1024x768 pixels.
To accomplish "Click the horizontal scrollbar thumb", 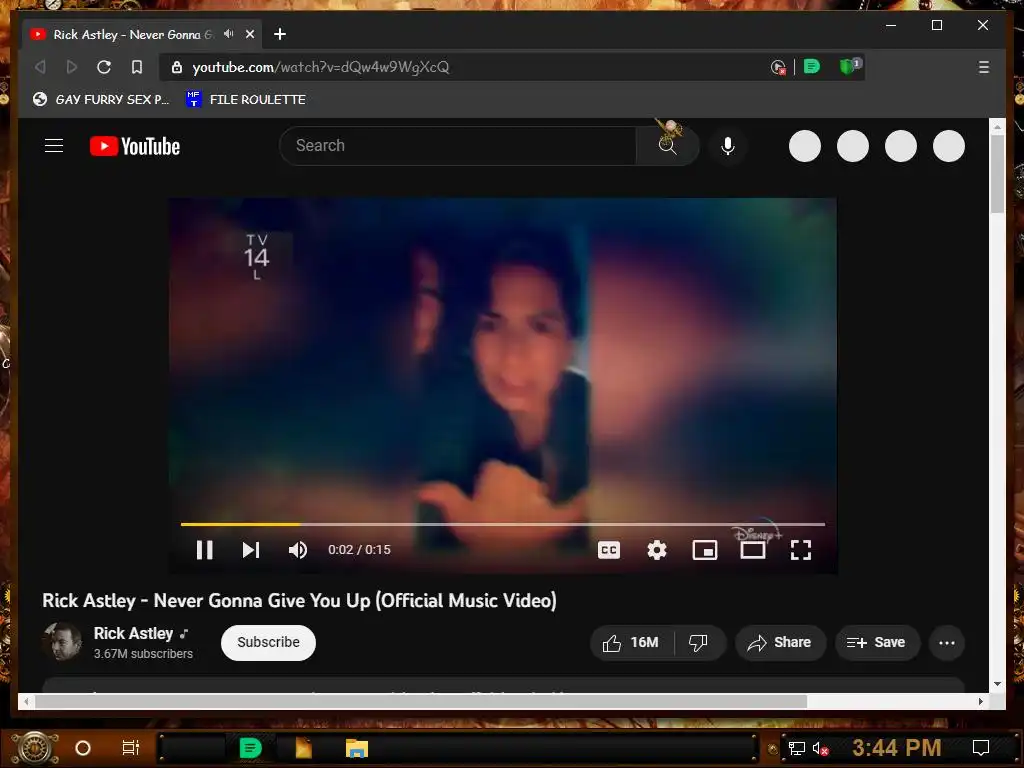I will [x=421, y=701].
